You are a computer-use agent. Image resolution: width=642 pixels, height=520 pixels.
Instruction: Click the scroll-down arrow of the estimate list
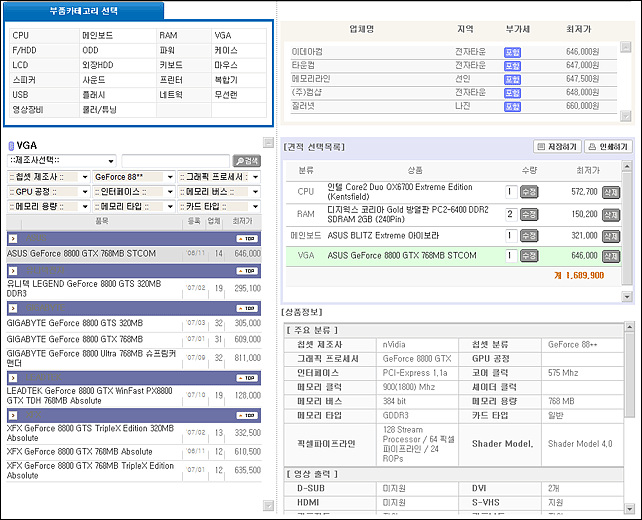coord(626,296)
